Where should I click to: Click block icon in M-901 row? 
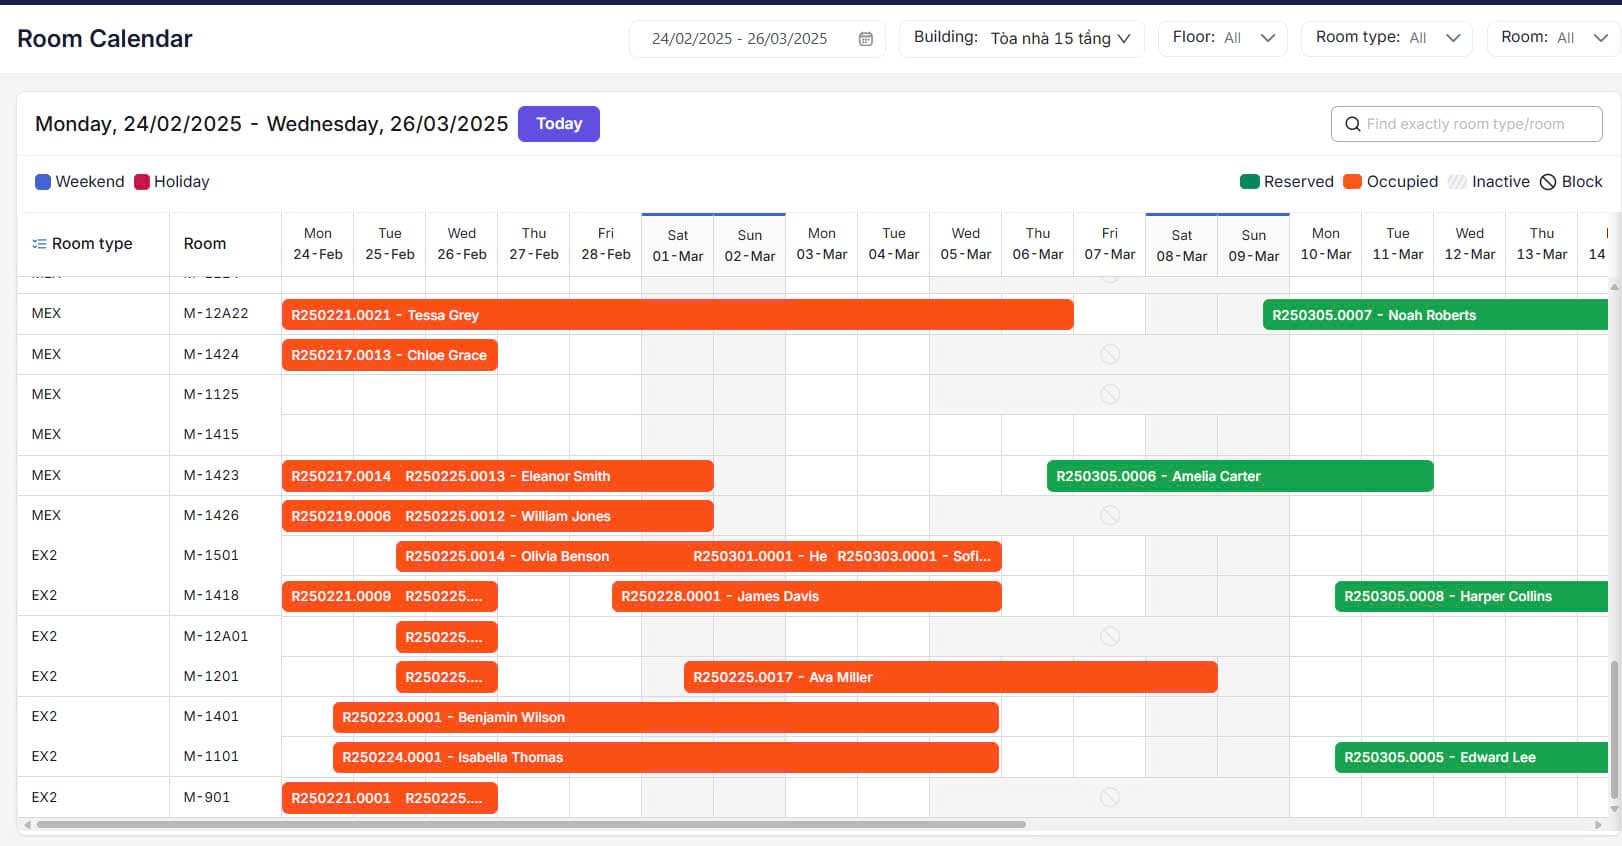pos(1110,797)
